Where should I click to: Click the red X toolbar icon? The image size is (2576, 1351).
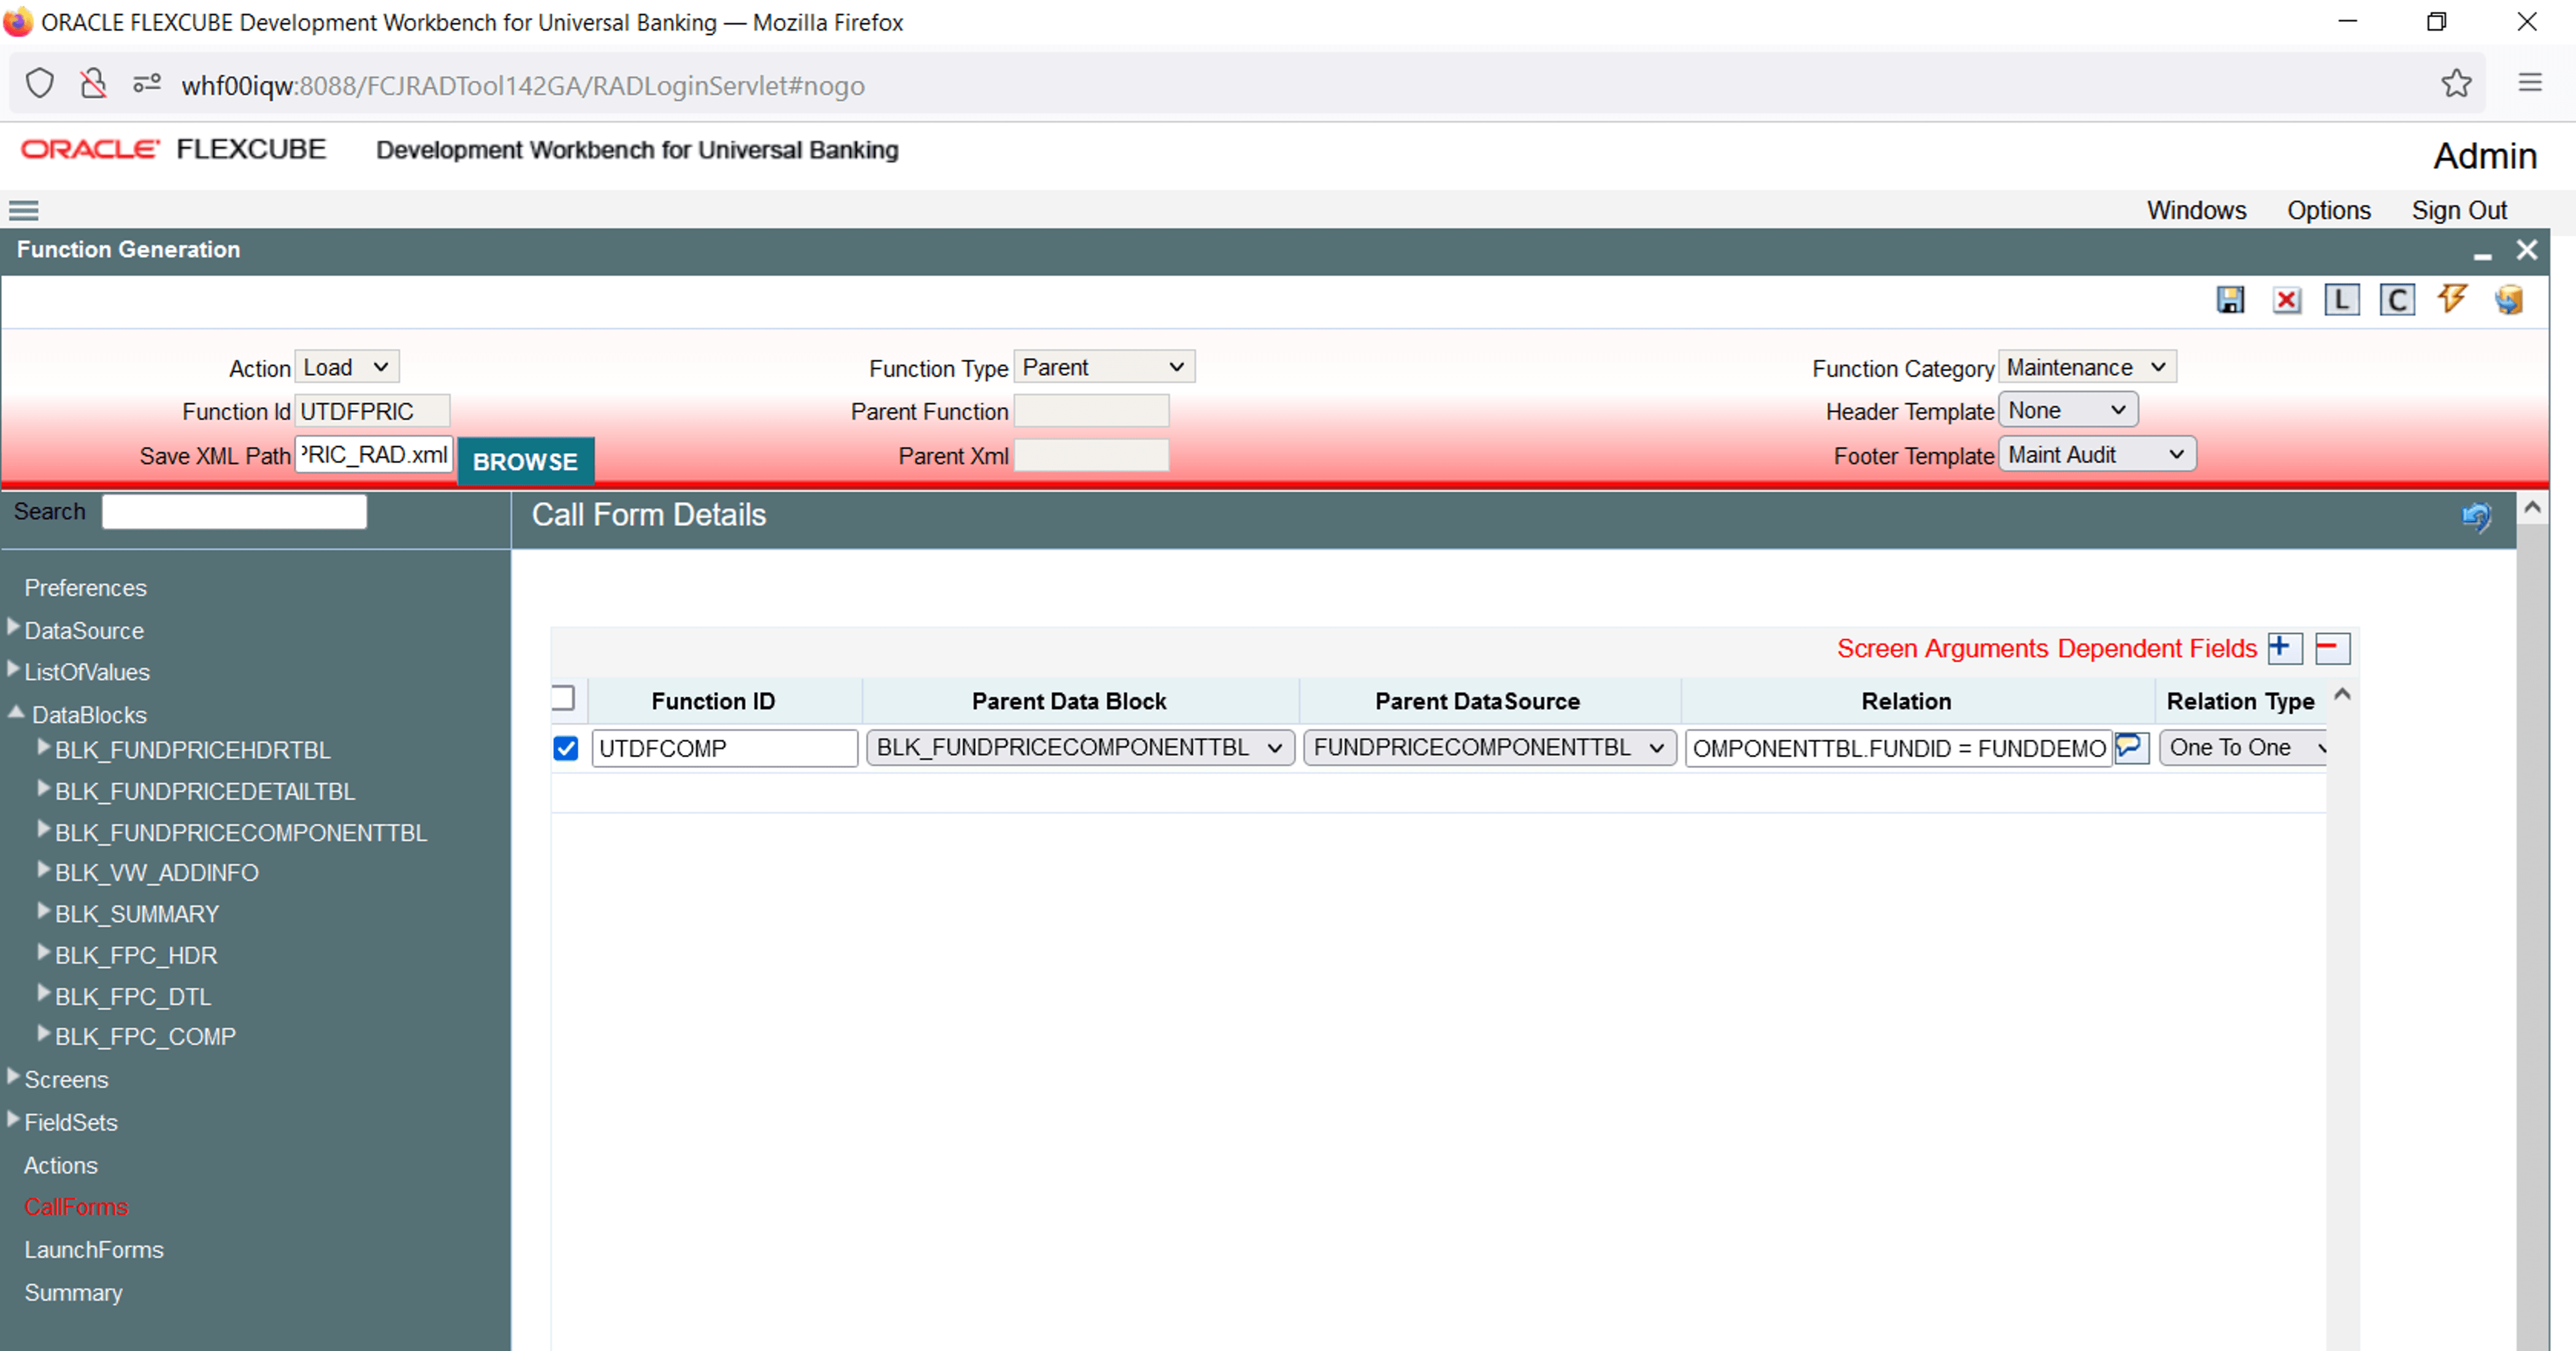click(x=2286, y=300)
